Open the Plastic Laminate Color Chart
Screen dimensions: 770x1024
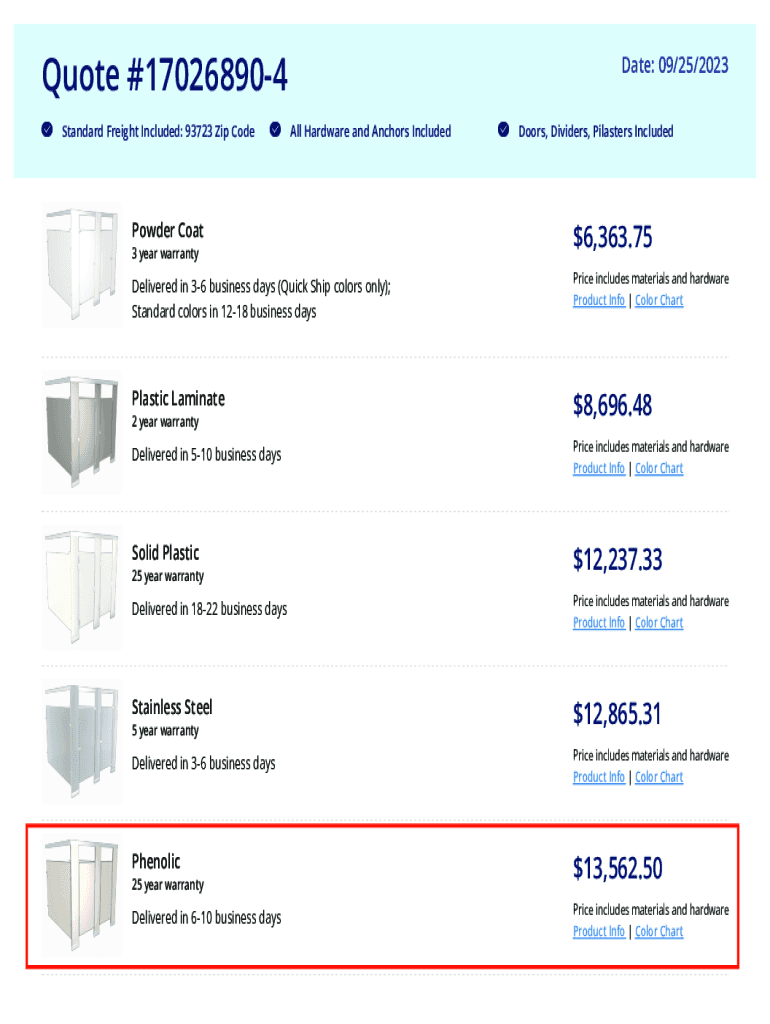(659, 468)
